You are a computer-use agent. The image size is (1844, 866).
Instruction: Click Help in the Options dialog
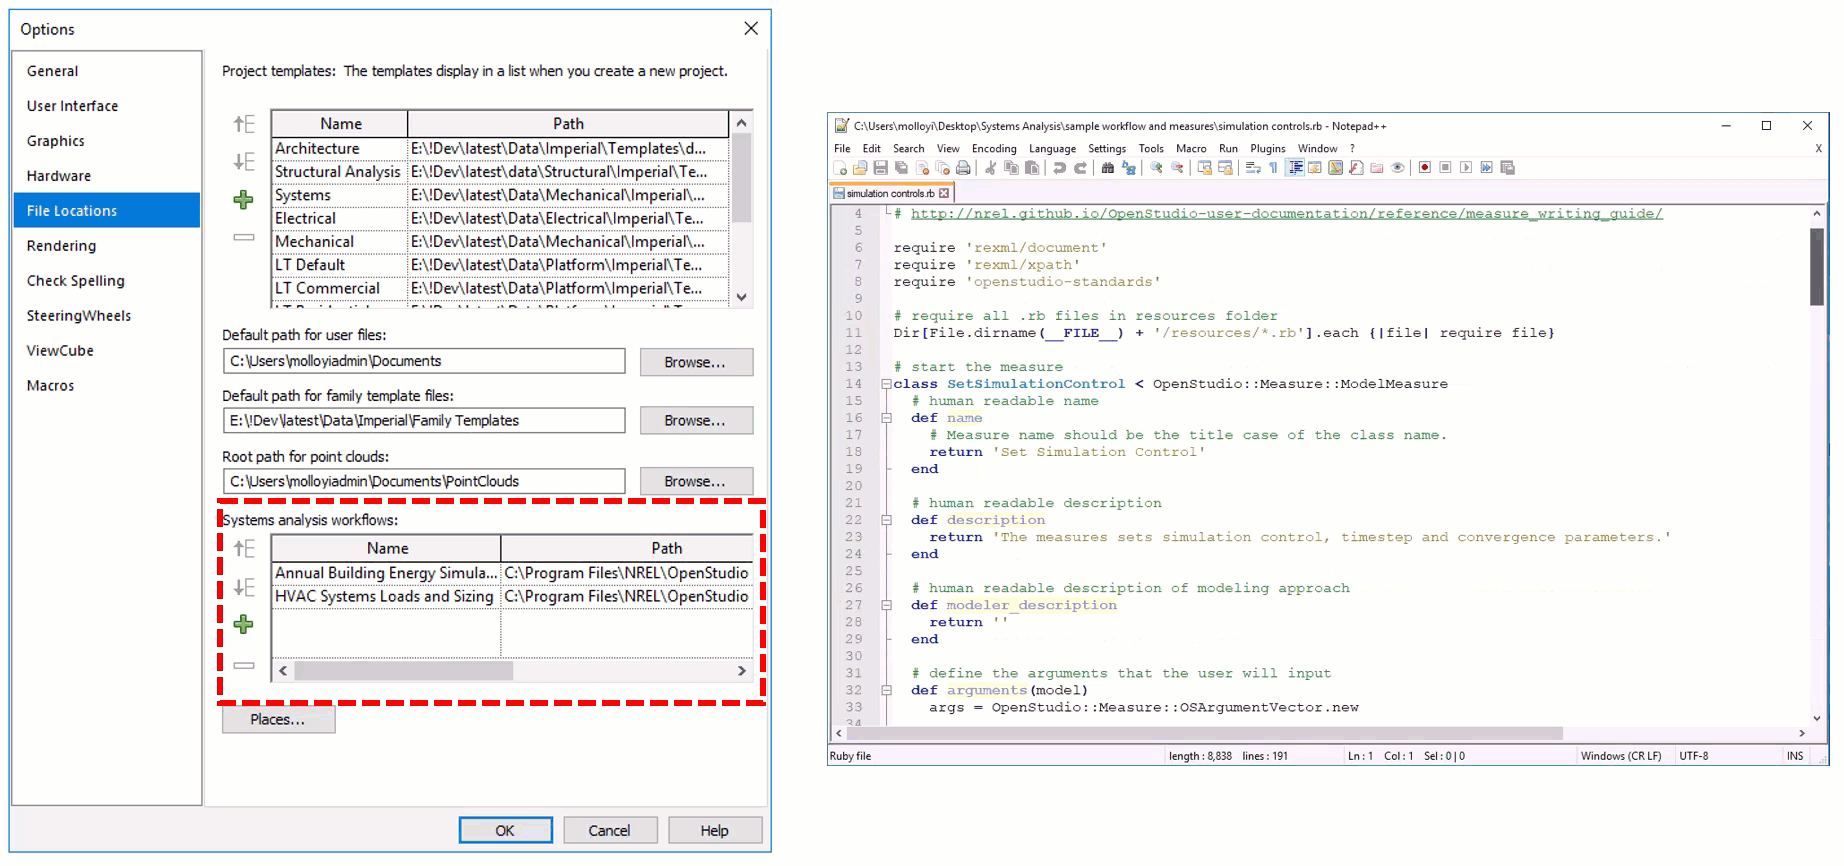[715, 830]
